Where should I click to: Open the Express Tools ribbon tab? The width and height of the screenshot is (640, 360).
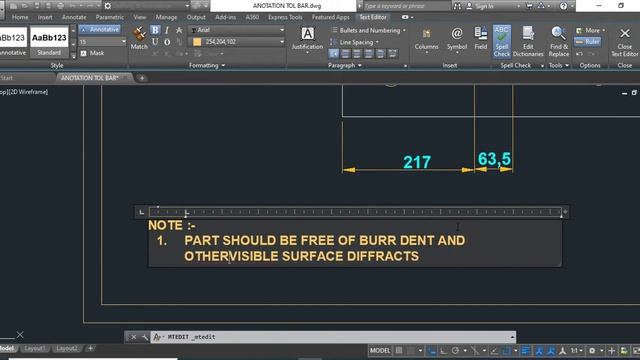coord(285,17)
